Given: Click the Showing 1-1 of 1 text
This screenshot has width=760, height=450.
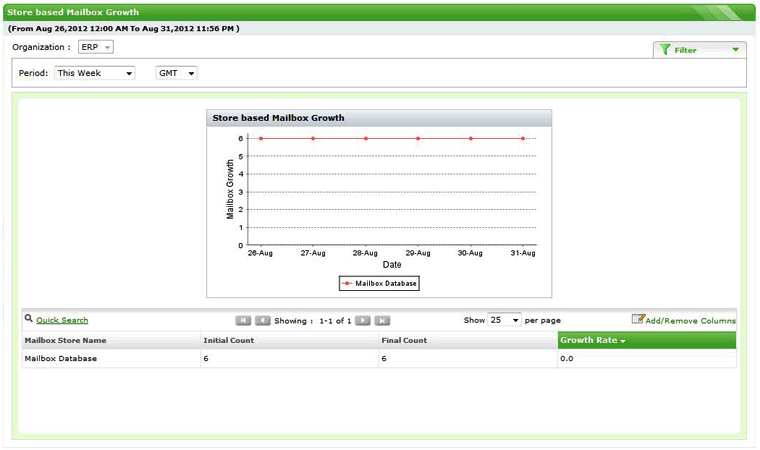Looking at the screenshot, I should pyautogui.click(x=313, y=321).
